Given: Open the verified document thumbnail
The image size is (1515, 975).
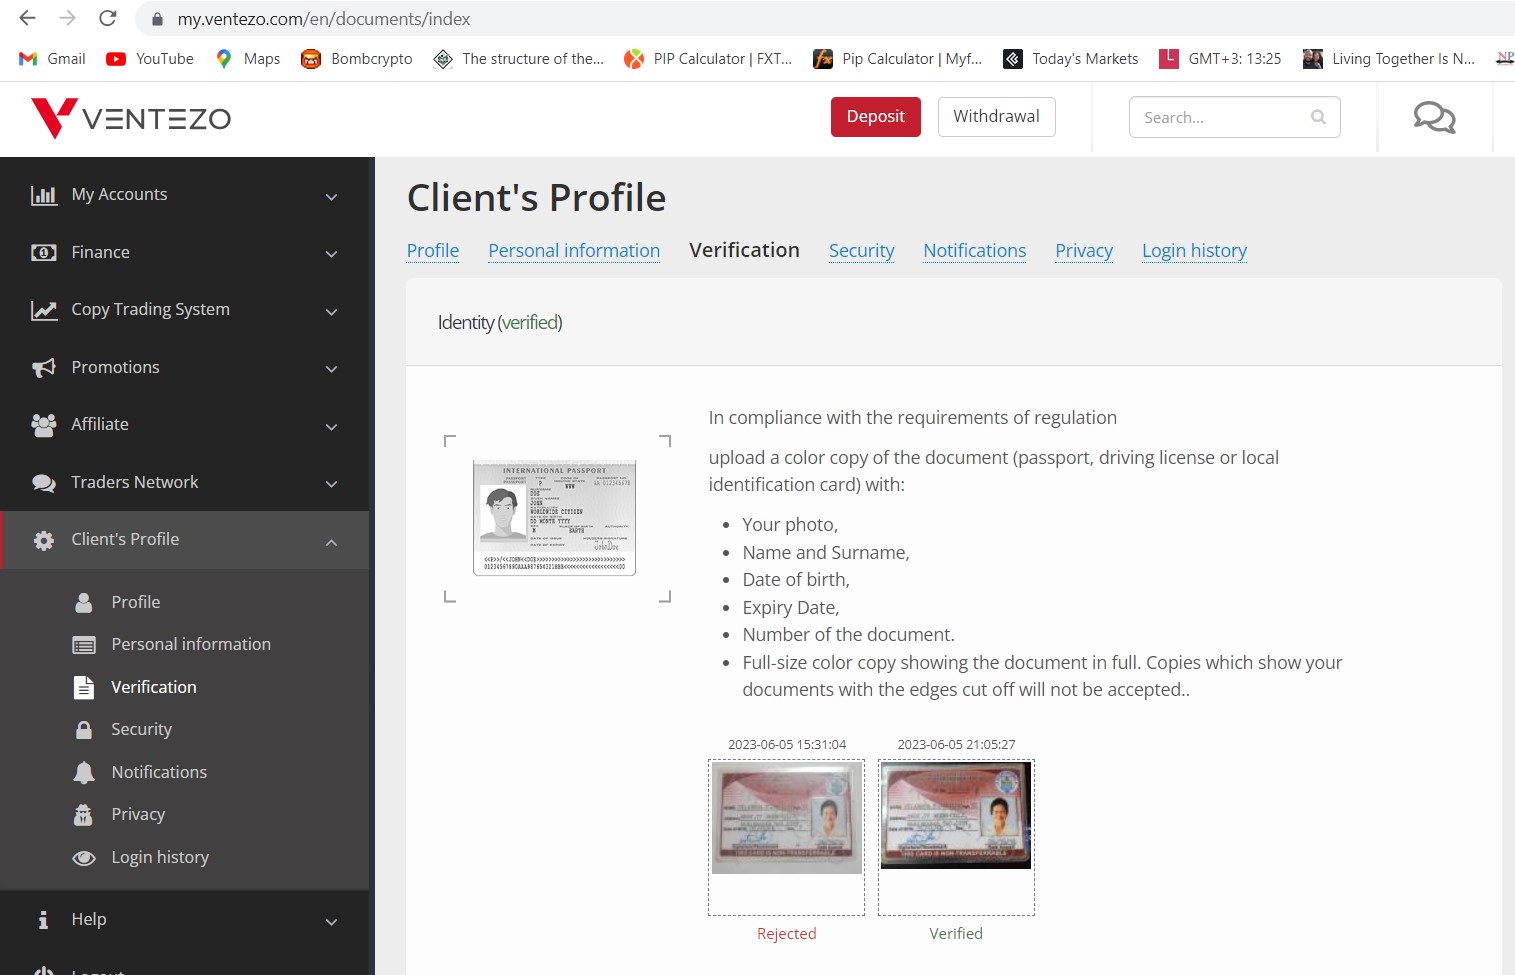Looking at the screenshot, I should point(956,815).
